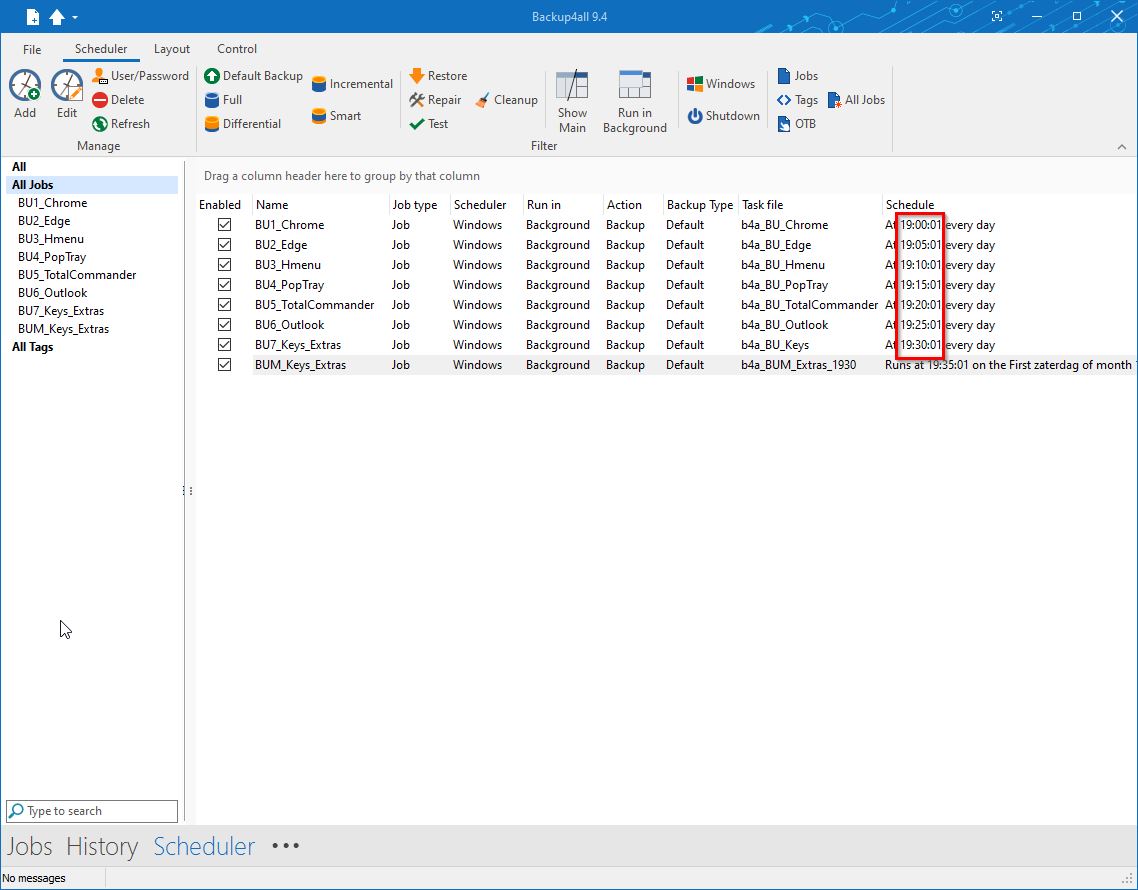
Task: Open the more views ellipsis menu
Action: [285, 845]
